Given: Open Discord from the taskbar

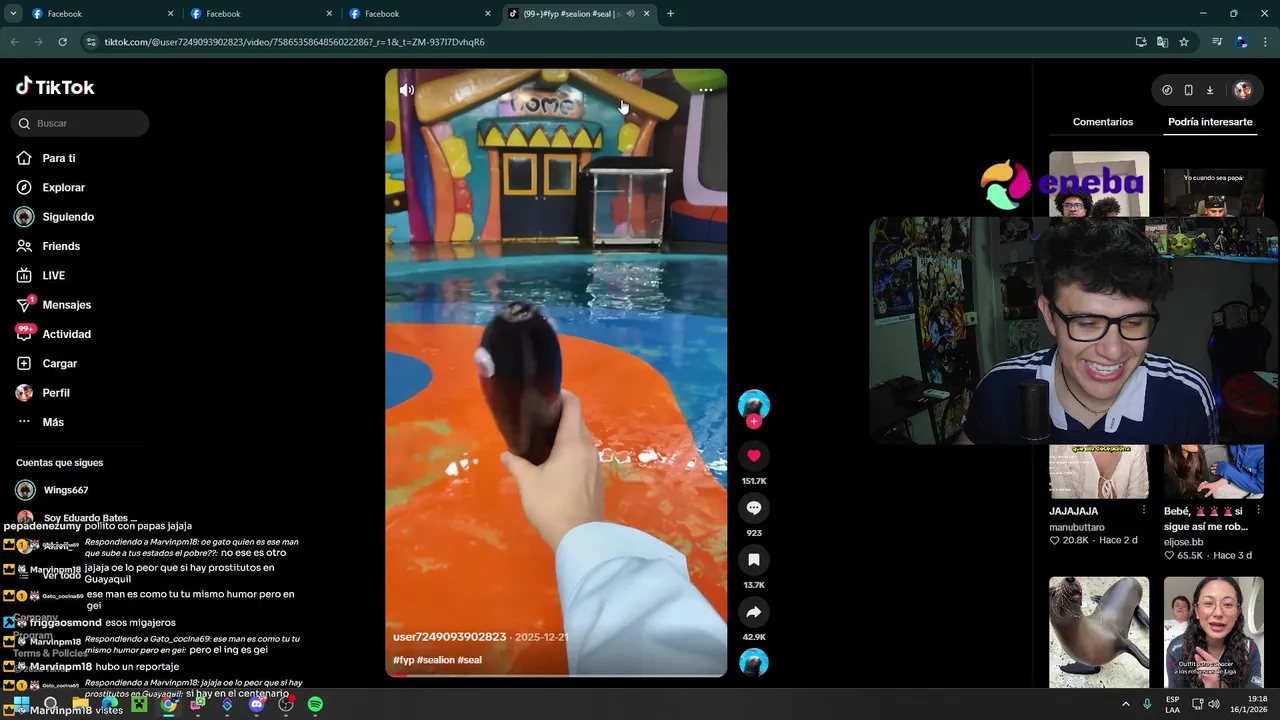Looking at the screenshot, I should coord(257,704).
